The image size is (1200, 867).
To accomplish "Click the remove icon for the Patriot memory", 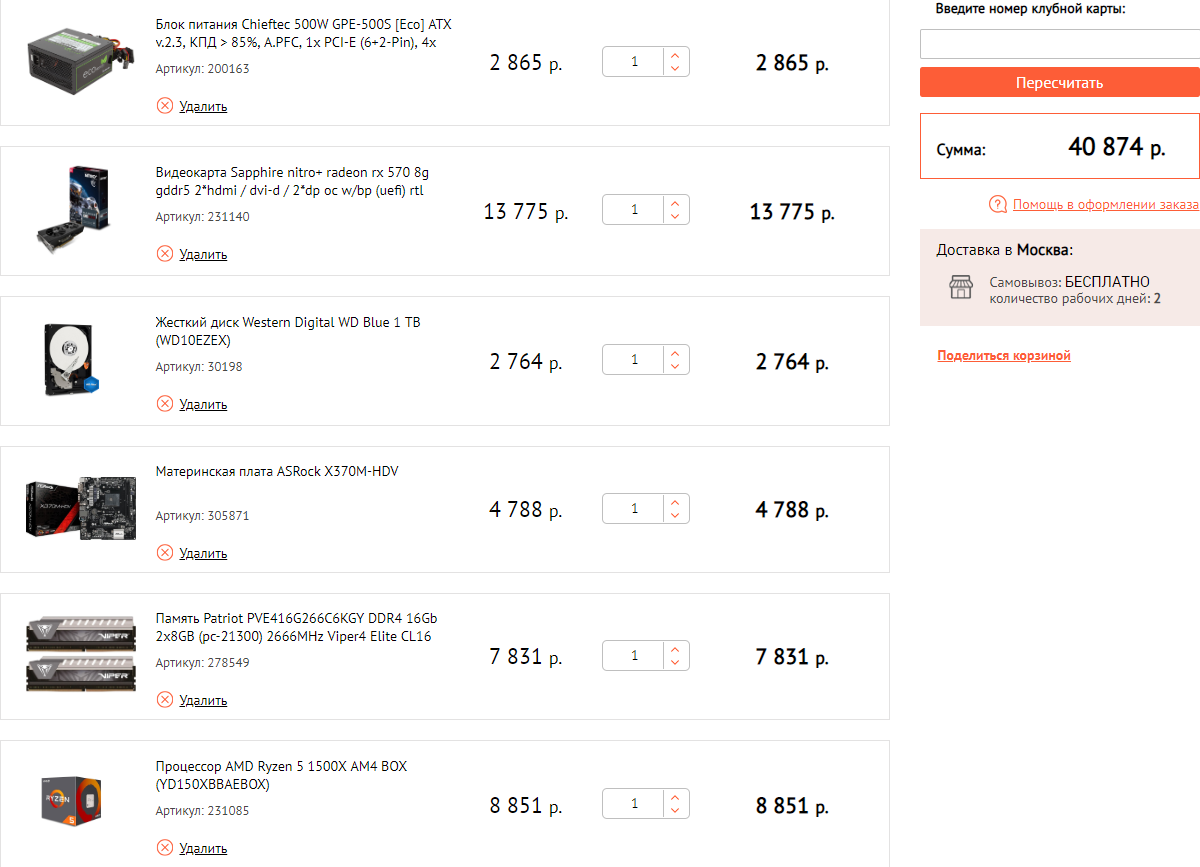I will pyautogui.click(x=165, y=700).
